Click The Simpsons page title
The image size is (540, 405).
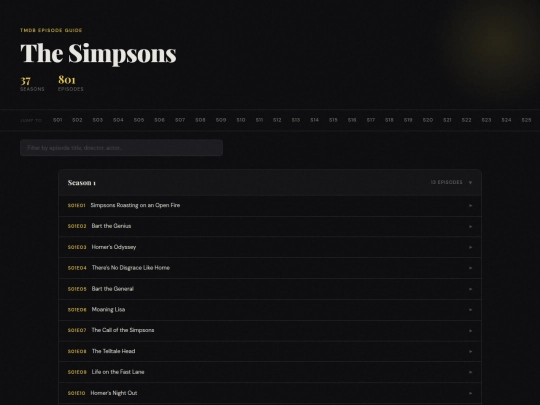tap(98, 53)
